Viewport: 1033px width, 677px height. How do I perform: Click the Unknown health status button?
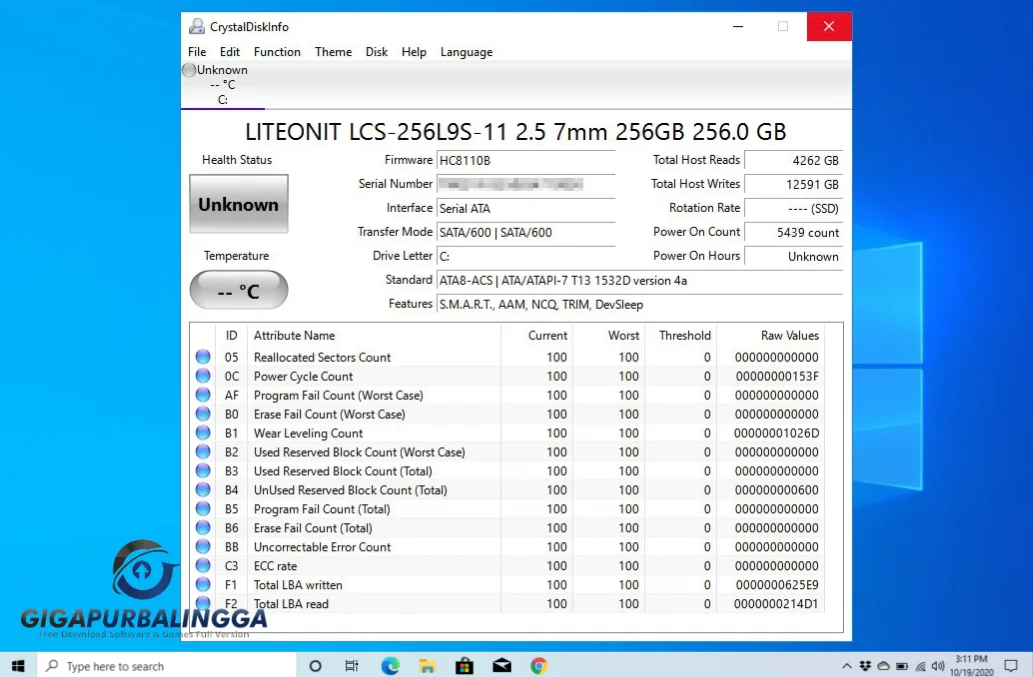[x=238, y=204]
